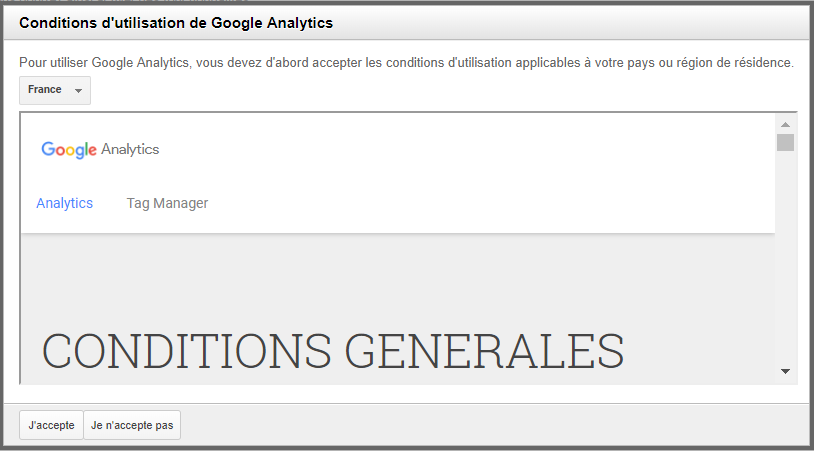Click the scrollbar down arrow
This screenshot has width=814, height=451.
(785, 371)
